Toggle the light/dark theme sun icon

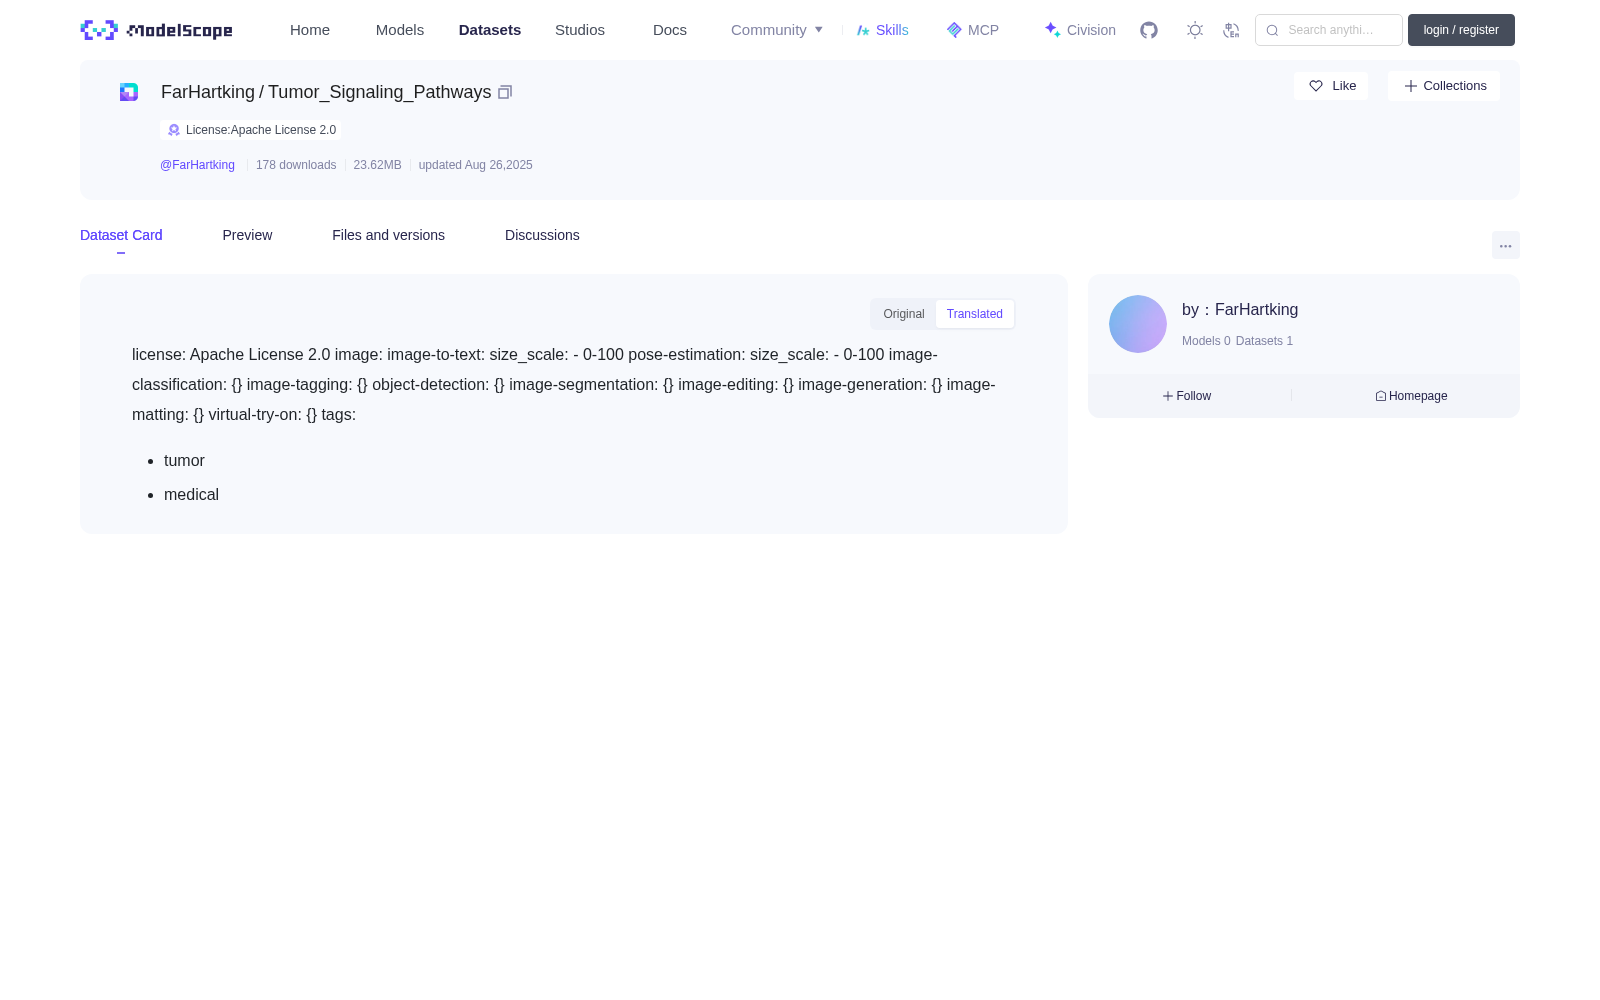pyautogui.click(x=1195, y=30)
